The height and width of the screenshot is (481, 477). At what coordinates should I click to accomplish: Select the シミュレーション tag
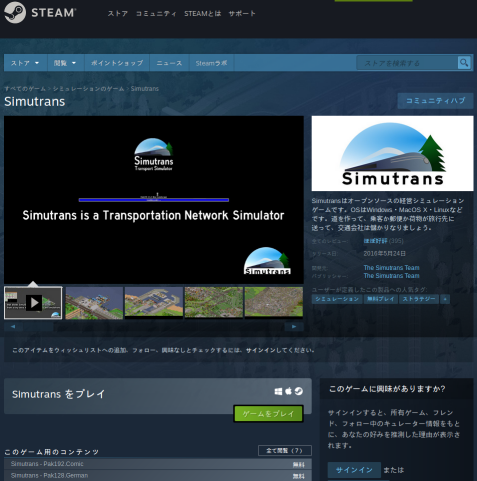(337, 299)
